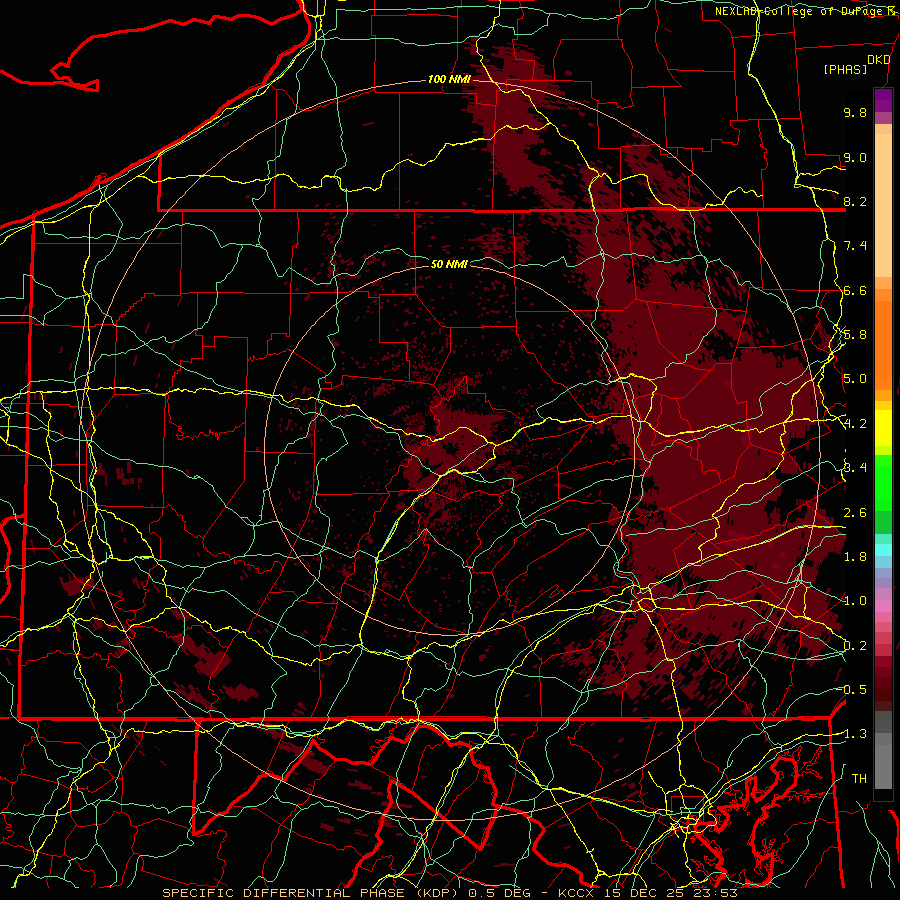900x900 pixels.
Task: Click the [PHAS] unit label
Action: 845,69
